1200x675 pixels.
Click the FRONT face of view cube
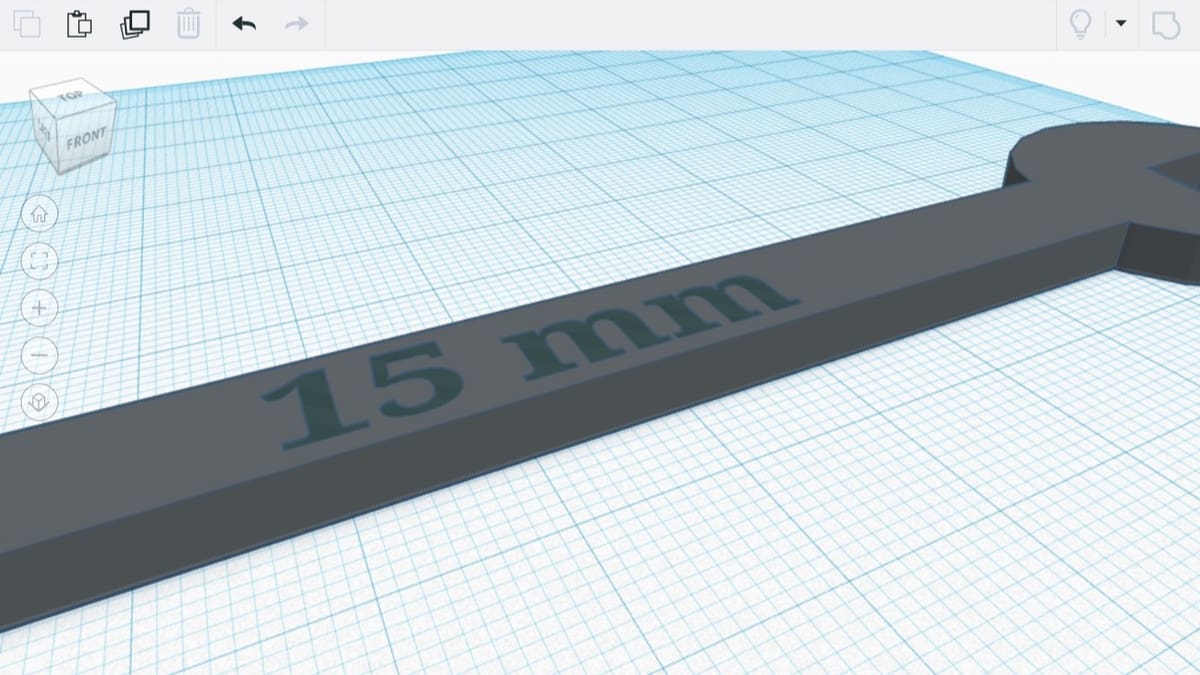coord(85,139)
